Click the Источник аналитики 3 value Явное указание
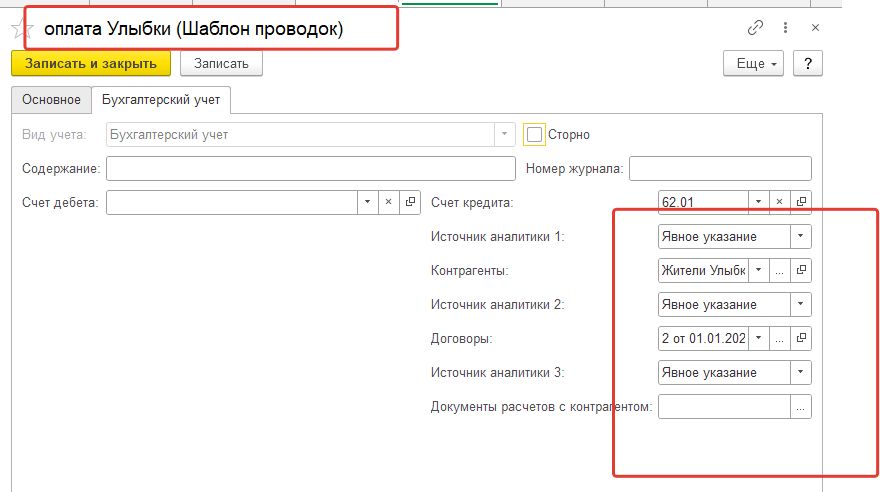The width and height of the screenshot is (880, 492). (724, 373)
